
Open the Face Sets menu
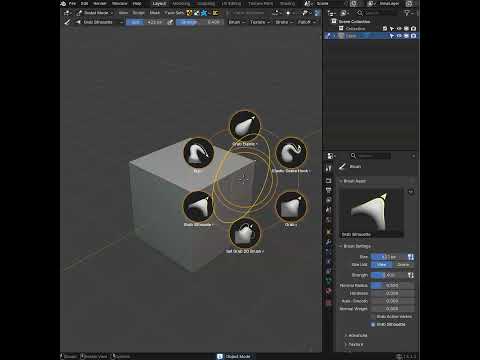[x=174, y=13]
